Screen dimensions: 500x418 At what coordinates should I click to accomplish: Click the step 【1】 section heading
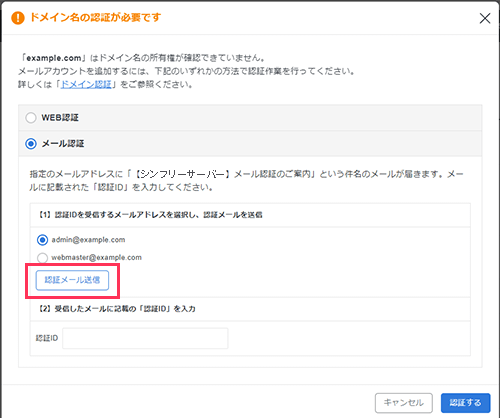(x=151, y=215)
